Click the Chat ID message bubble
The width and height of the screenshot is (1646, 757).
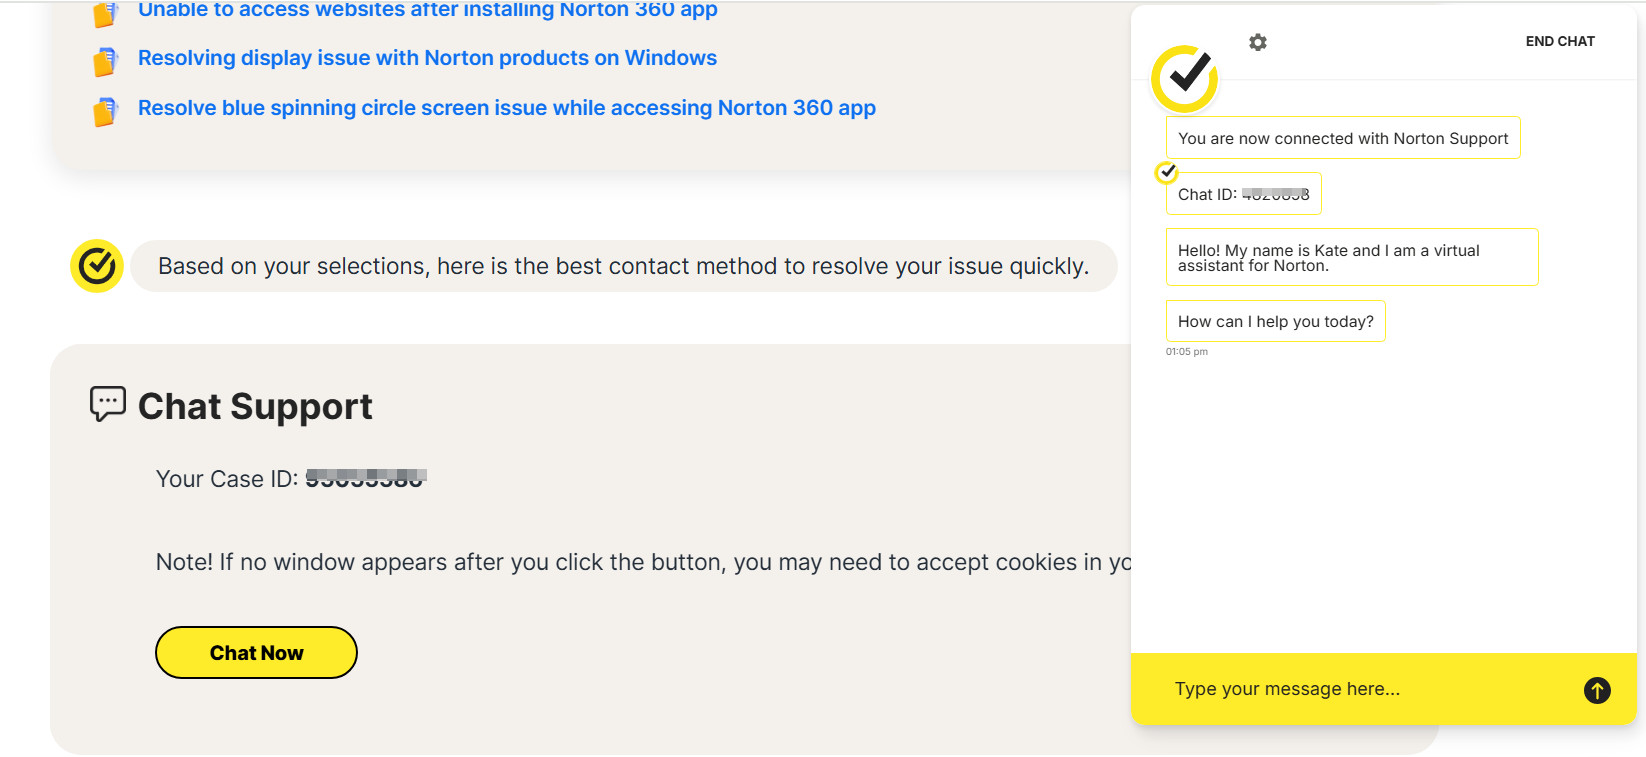[x=1243, y=194]
